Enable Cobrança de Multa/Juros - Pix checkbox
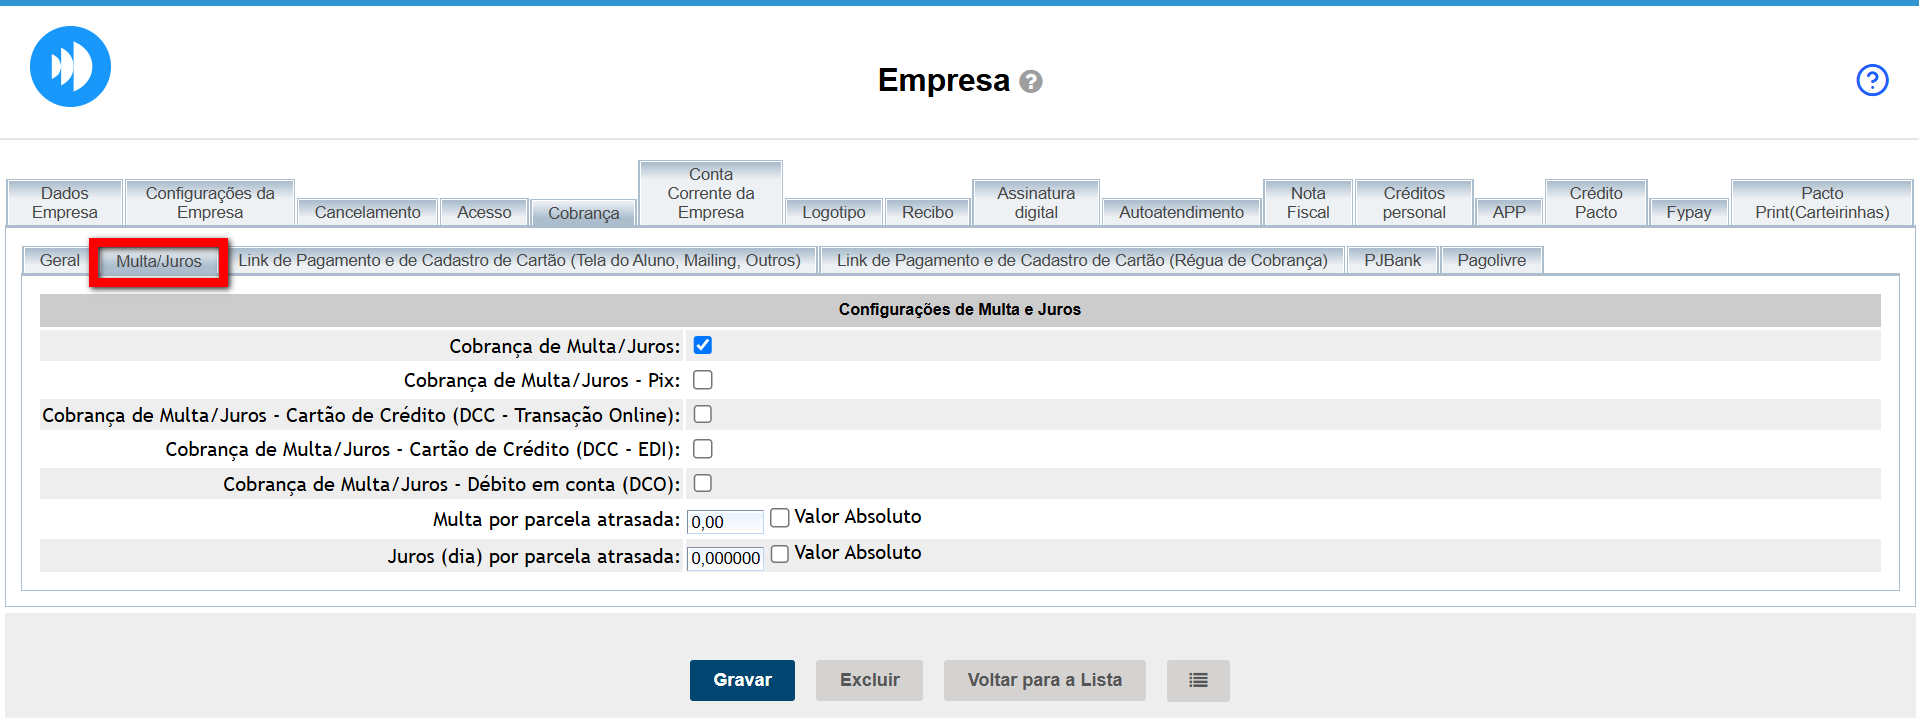Viewport: 1919px width, 719px height. pyautogui.click(x=703, y=380)
